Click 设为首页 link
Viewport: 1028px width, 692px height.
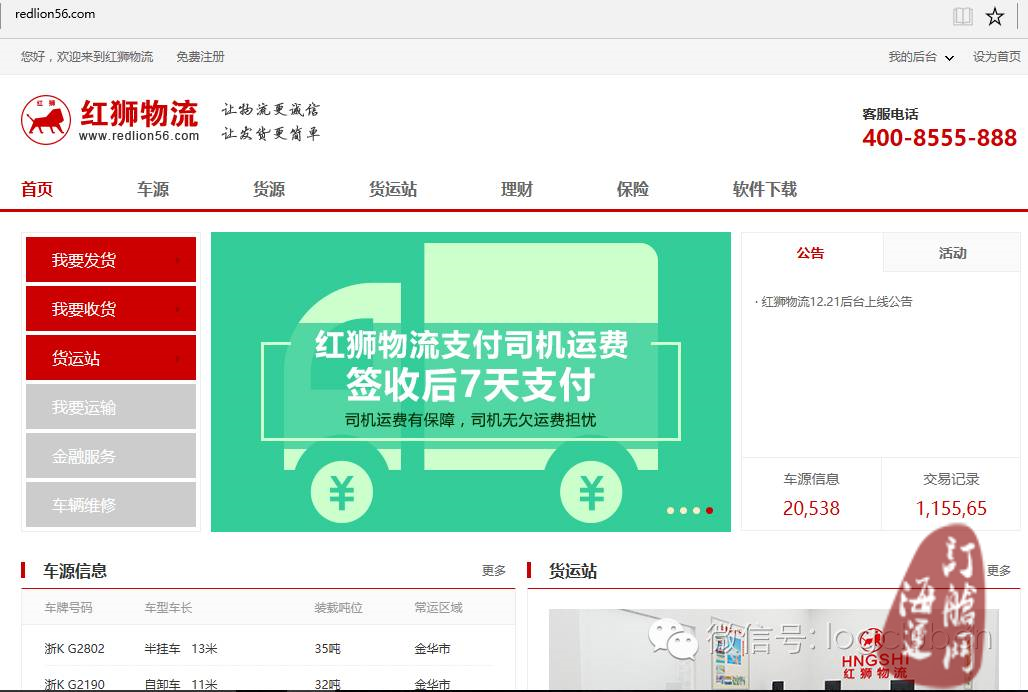997,57
